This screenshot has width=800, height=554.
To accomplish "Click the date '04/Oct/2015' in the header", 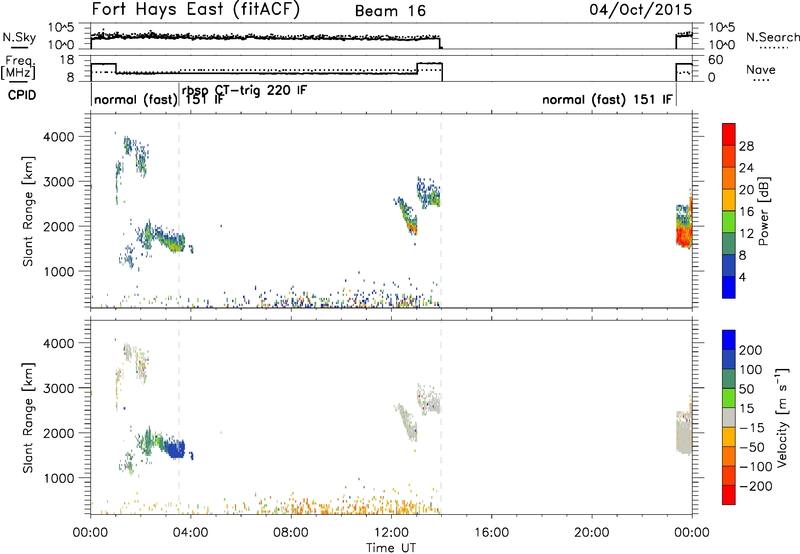I will pos(641,10).
